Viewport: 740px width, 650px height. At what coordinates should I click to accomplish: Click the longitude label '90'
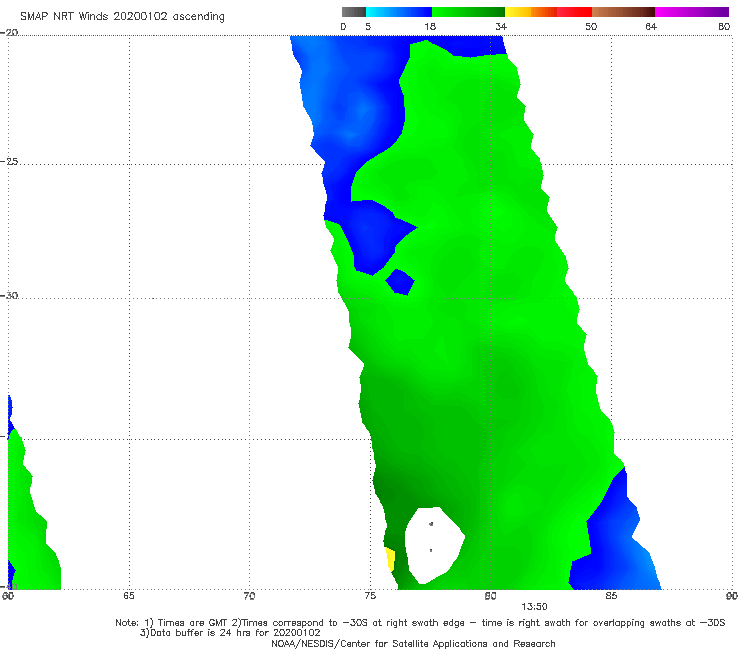pyautogui.click(x=732, y=596)
